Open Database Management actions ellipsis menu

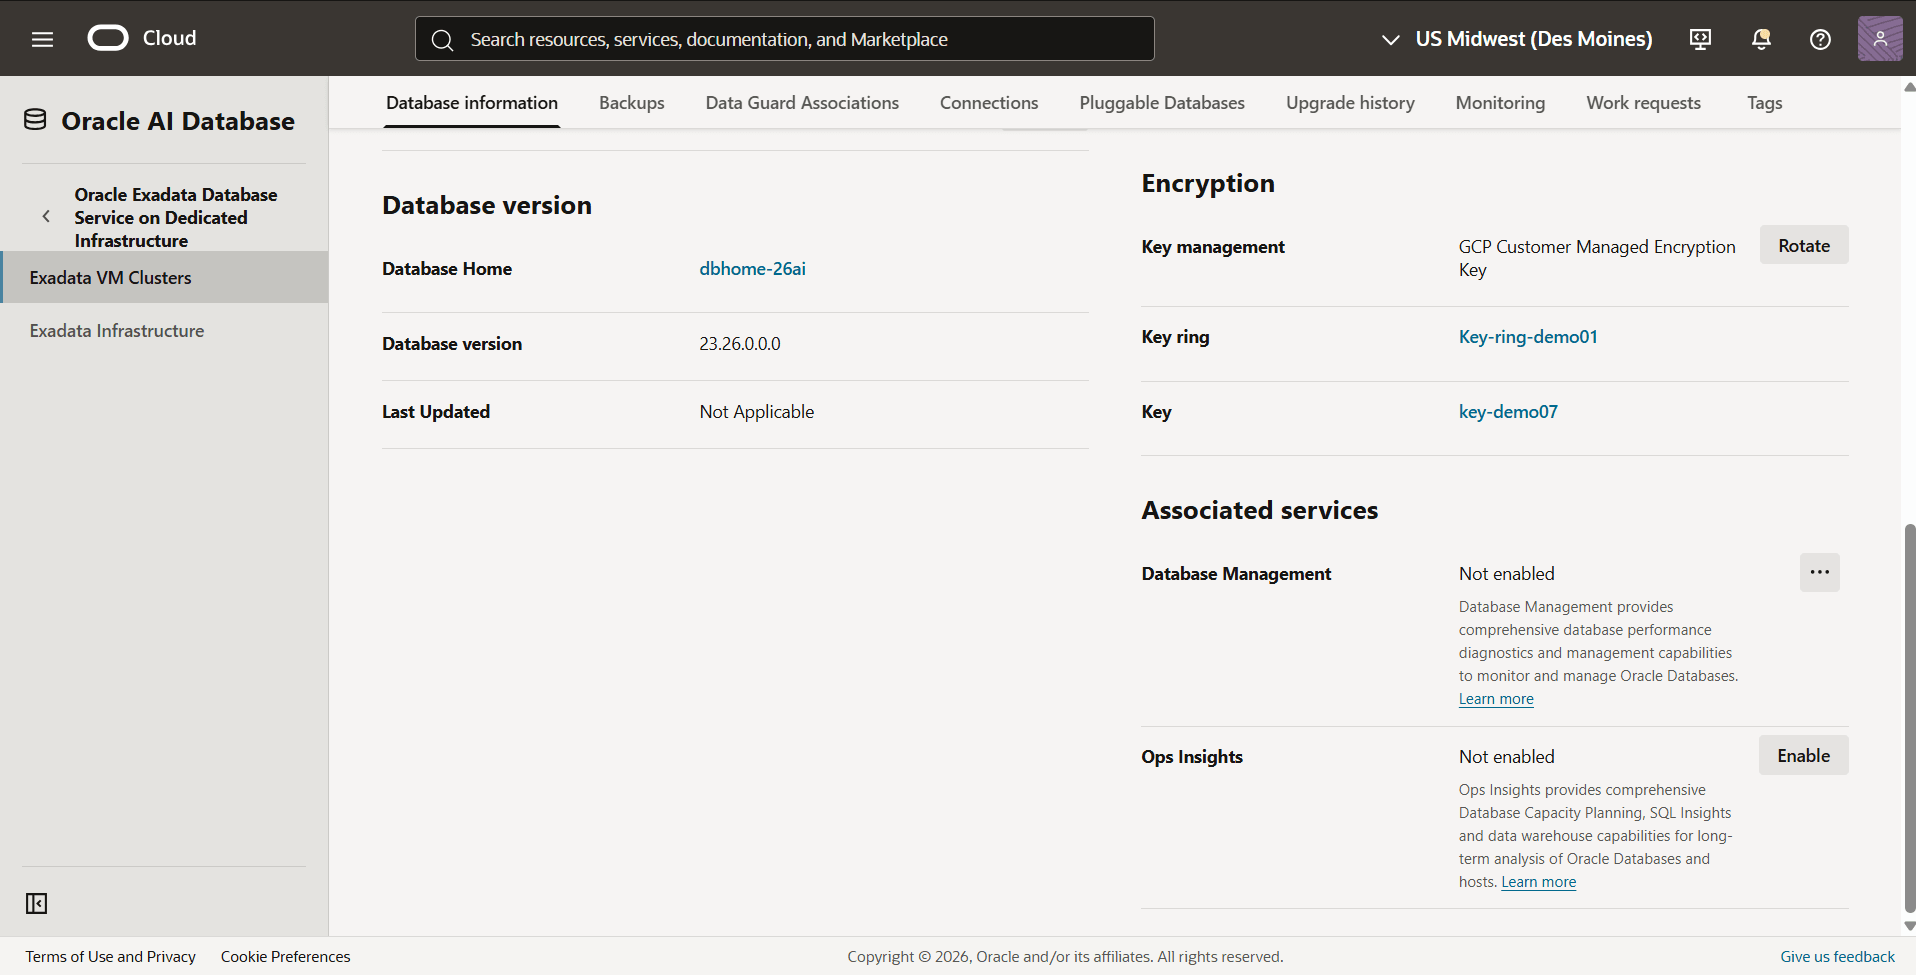coord(1819,572)
